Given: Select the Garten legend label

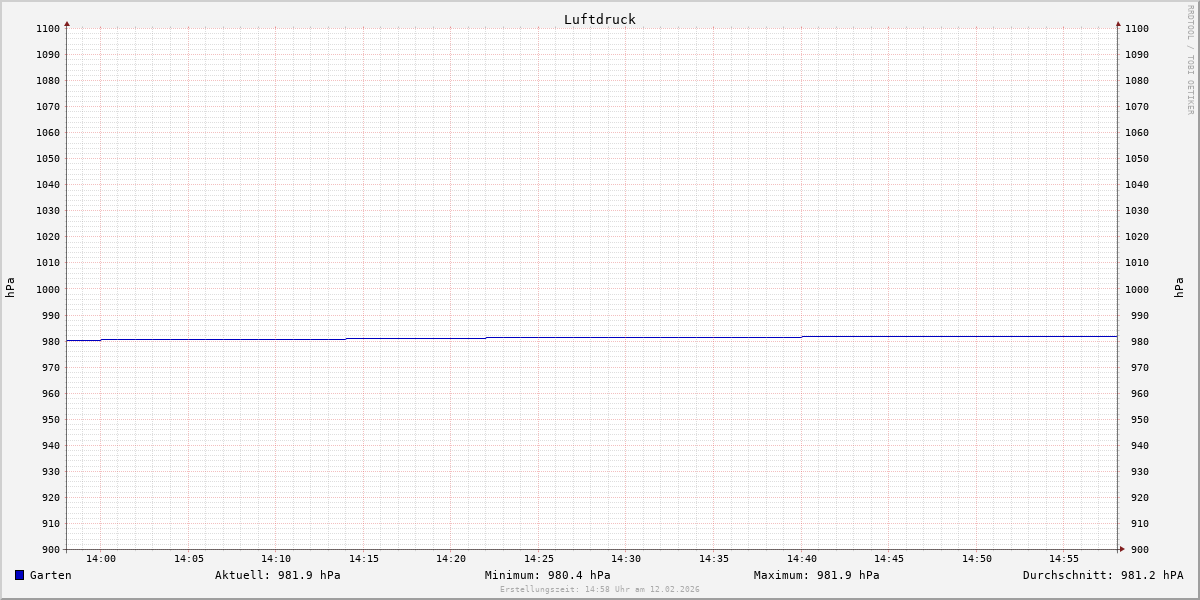Looking at the screenshot, I should 51,575.
